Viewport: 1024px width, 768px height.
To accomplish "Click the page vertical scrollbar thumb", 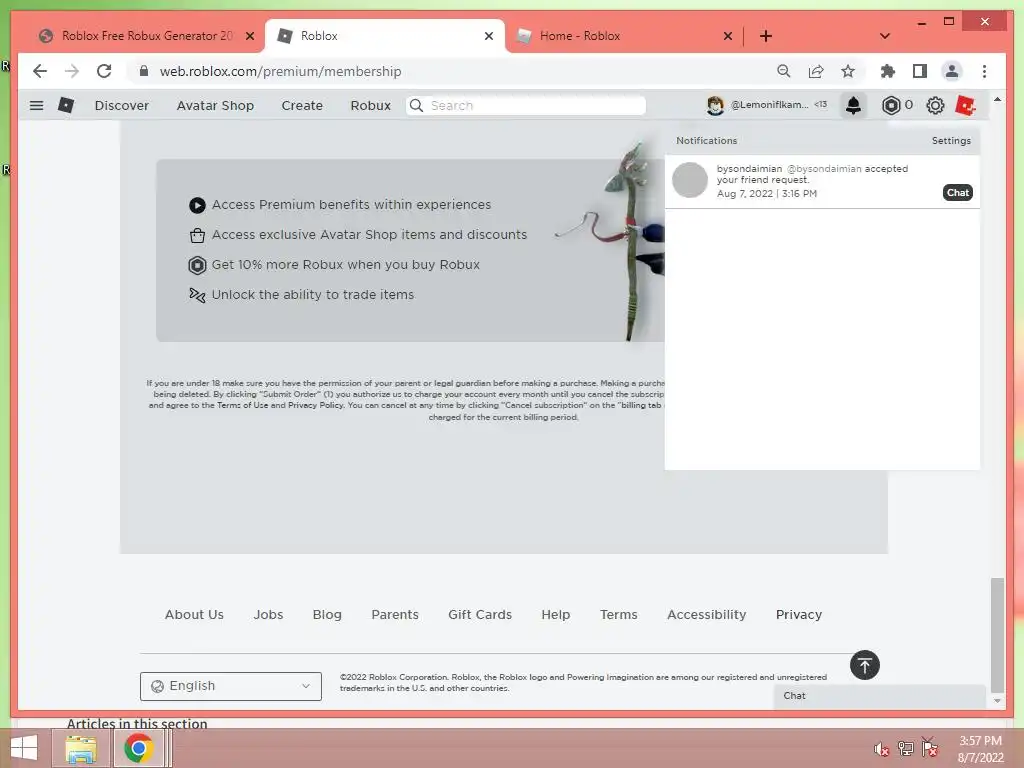I will click(x=997, y=634).
